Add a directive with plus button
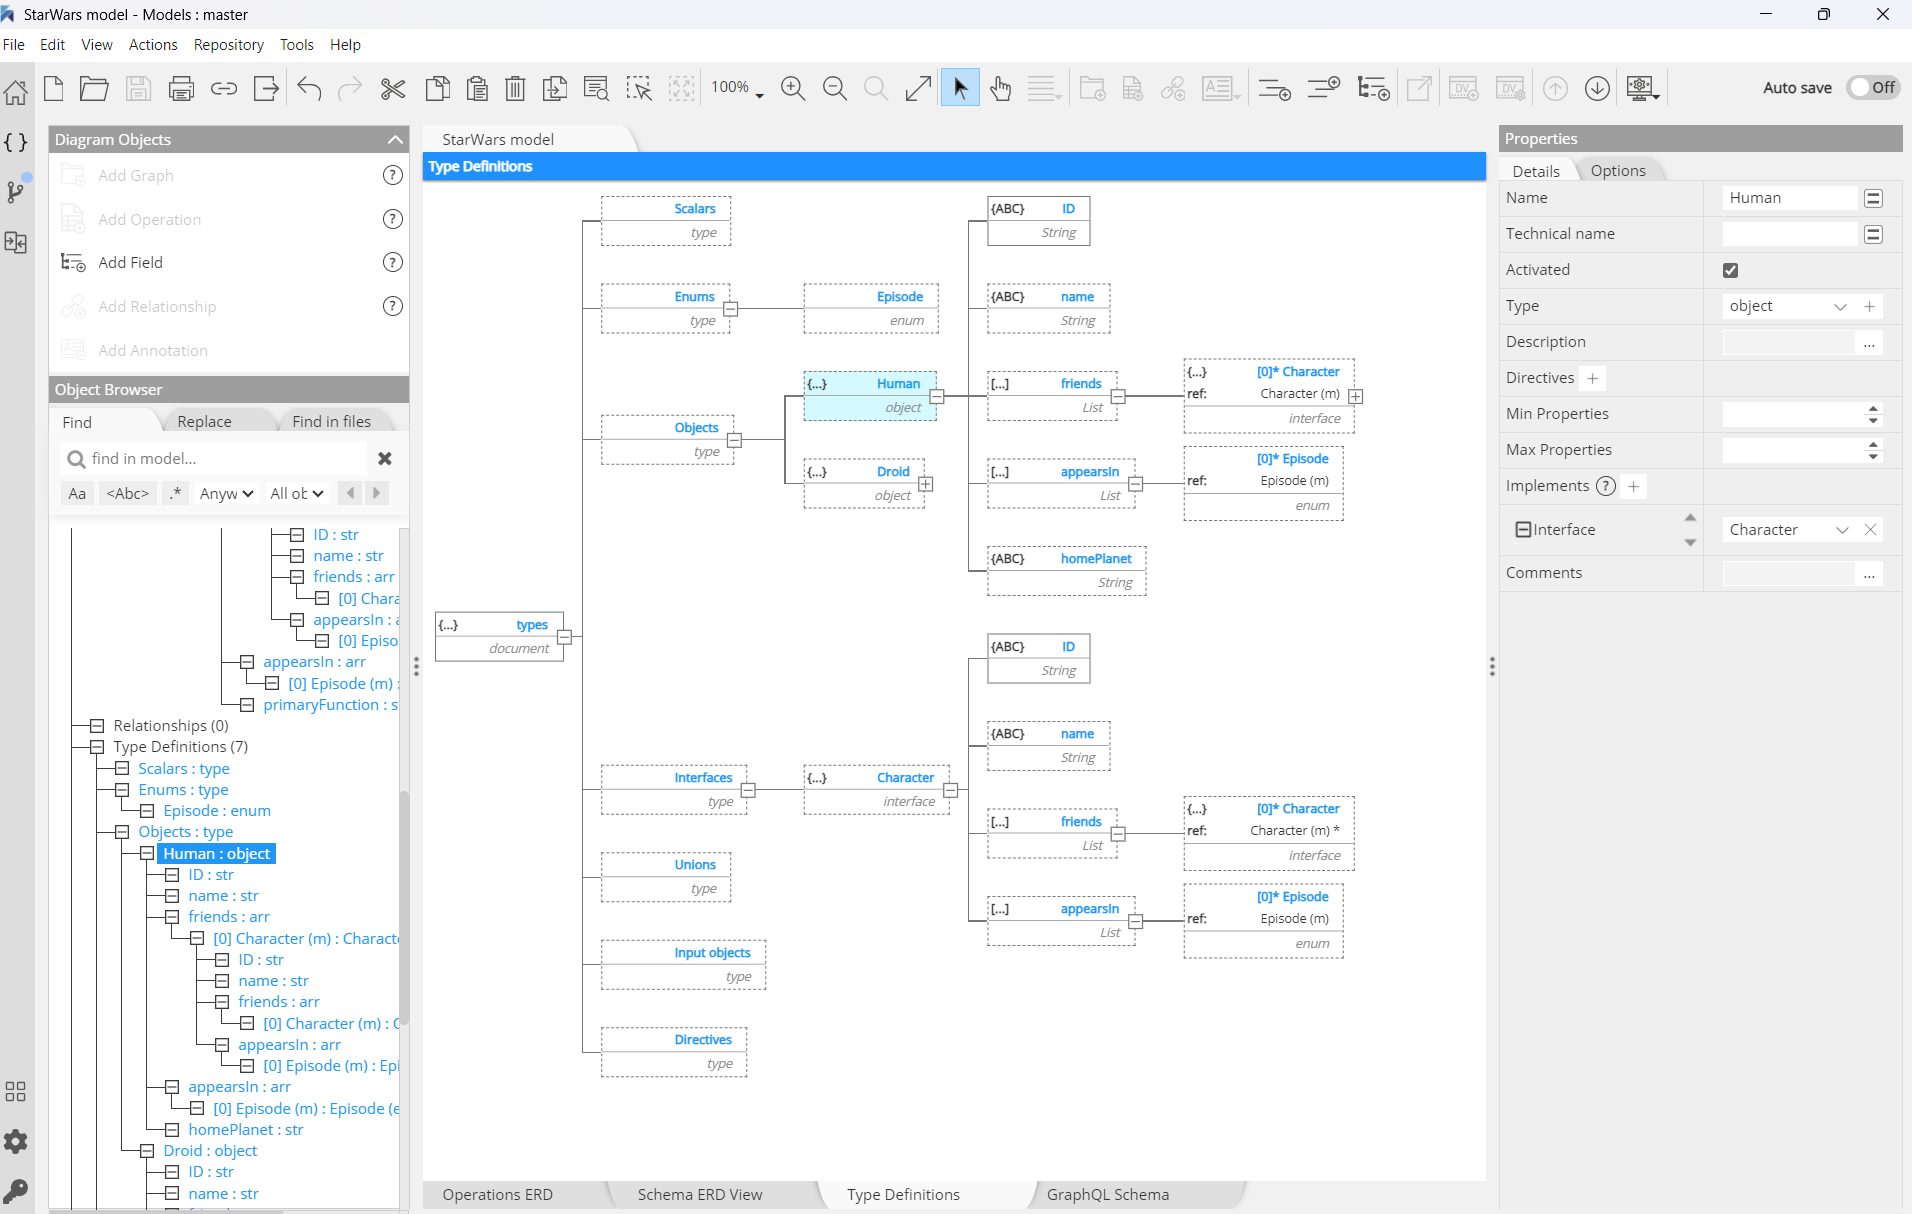1912x1214 pixels. (1592, 378)
